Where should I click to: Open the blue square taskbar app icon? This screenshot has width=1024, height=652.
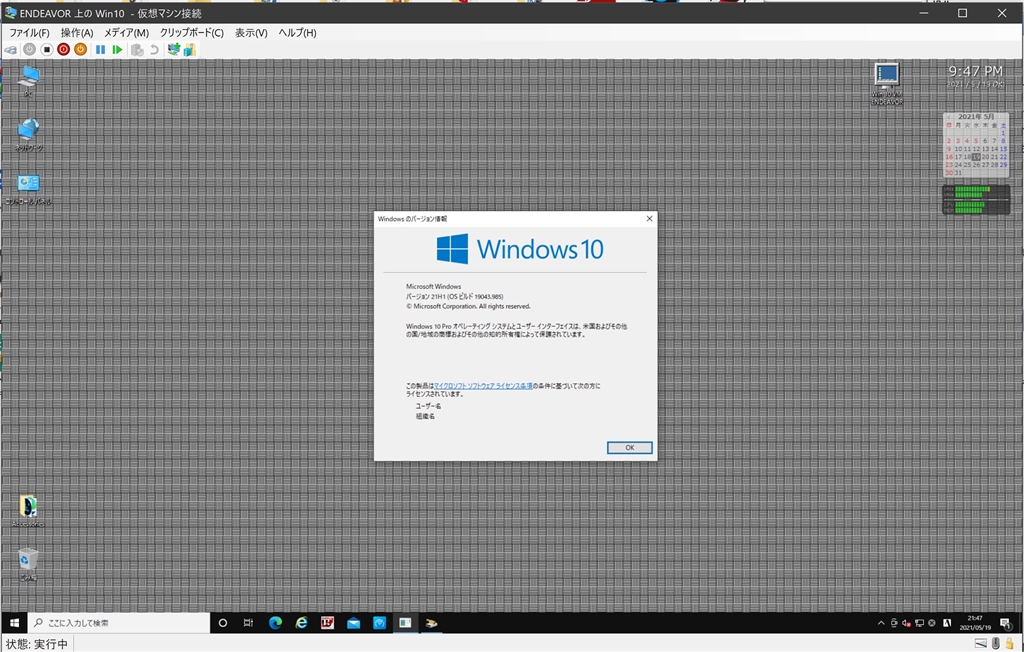pyautogui.click(x=379, y=623)
